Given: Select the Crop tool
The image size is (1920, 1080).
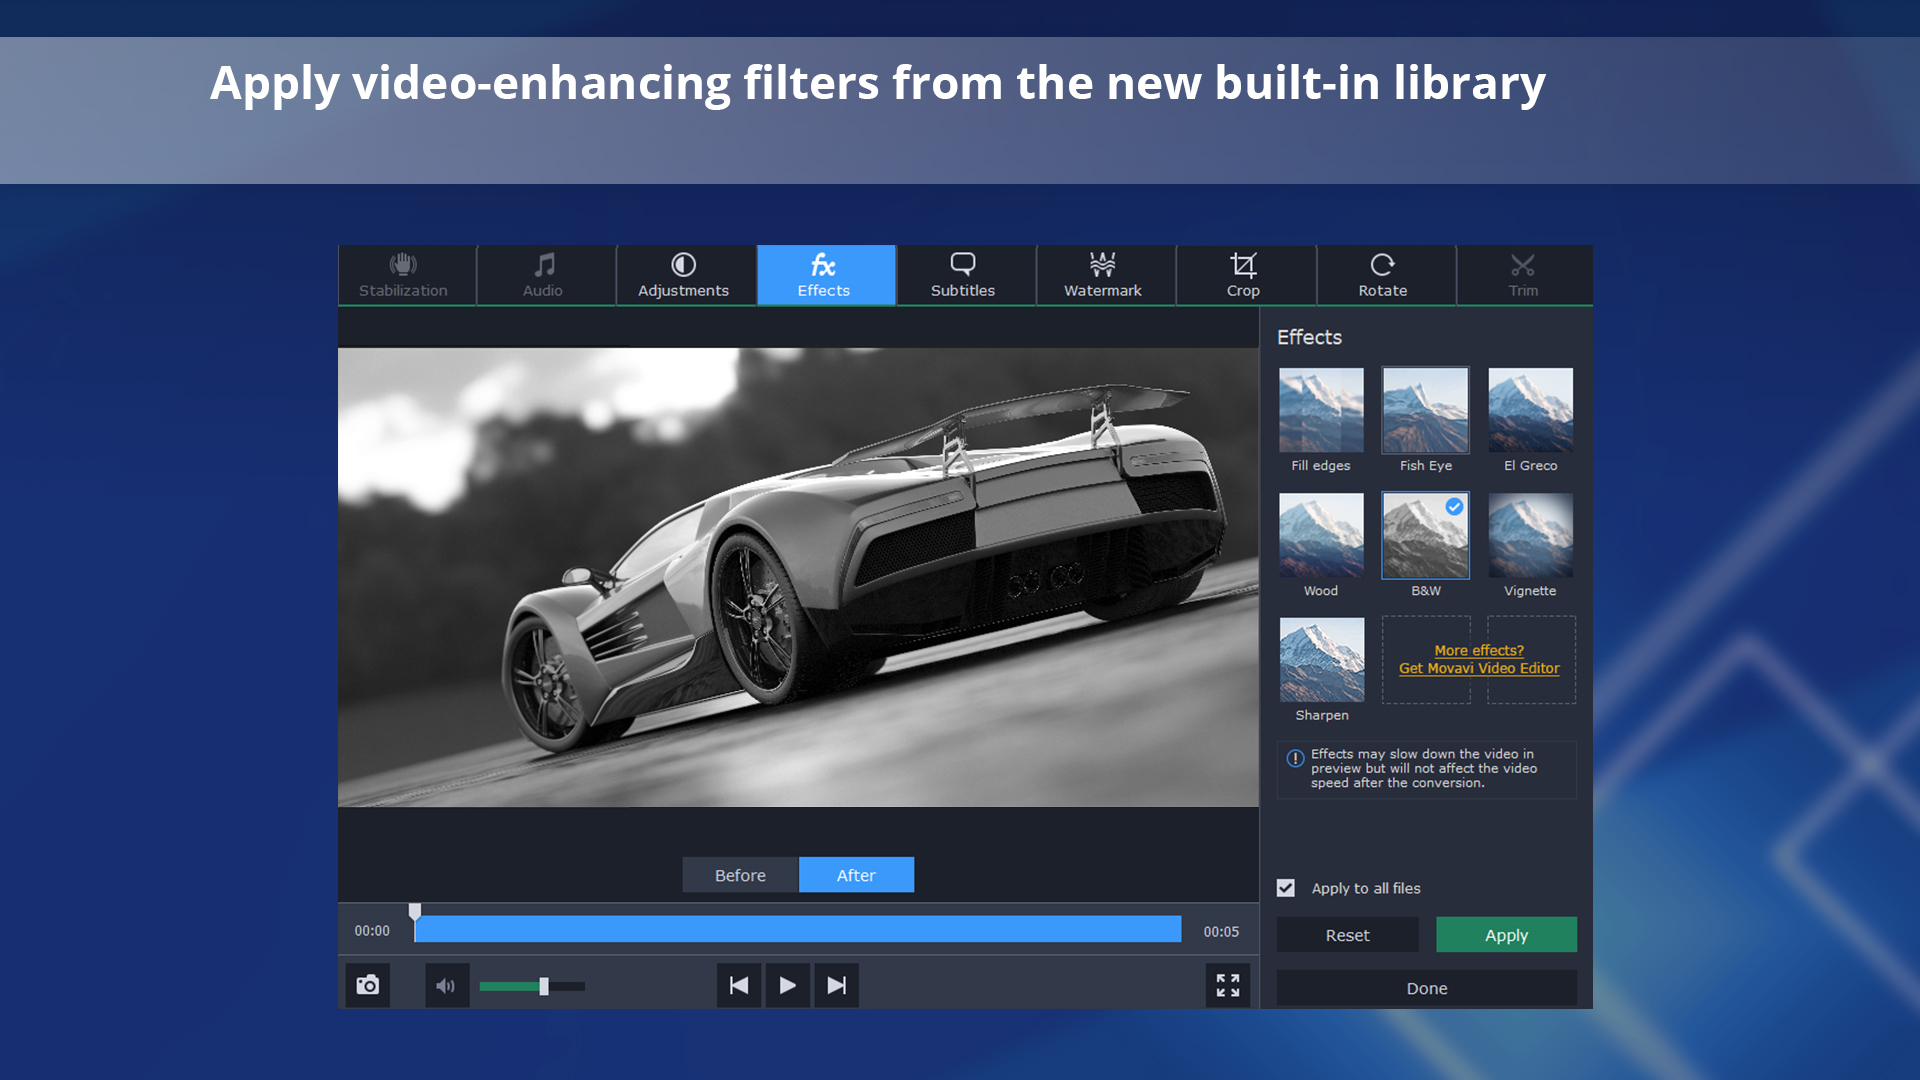Looking at the screenshot, I should pyautogui.click(x=1244, y=275).
